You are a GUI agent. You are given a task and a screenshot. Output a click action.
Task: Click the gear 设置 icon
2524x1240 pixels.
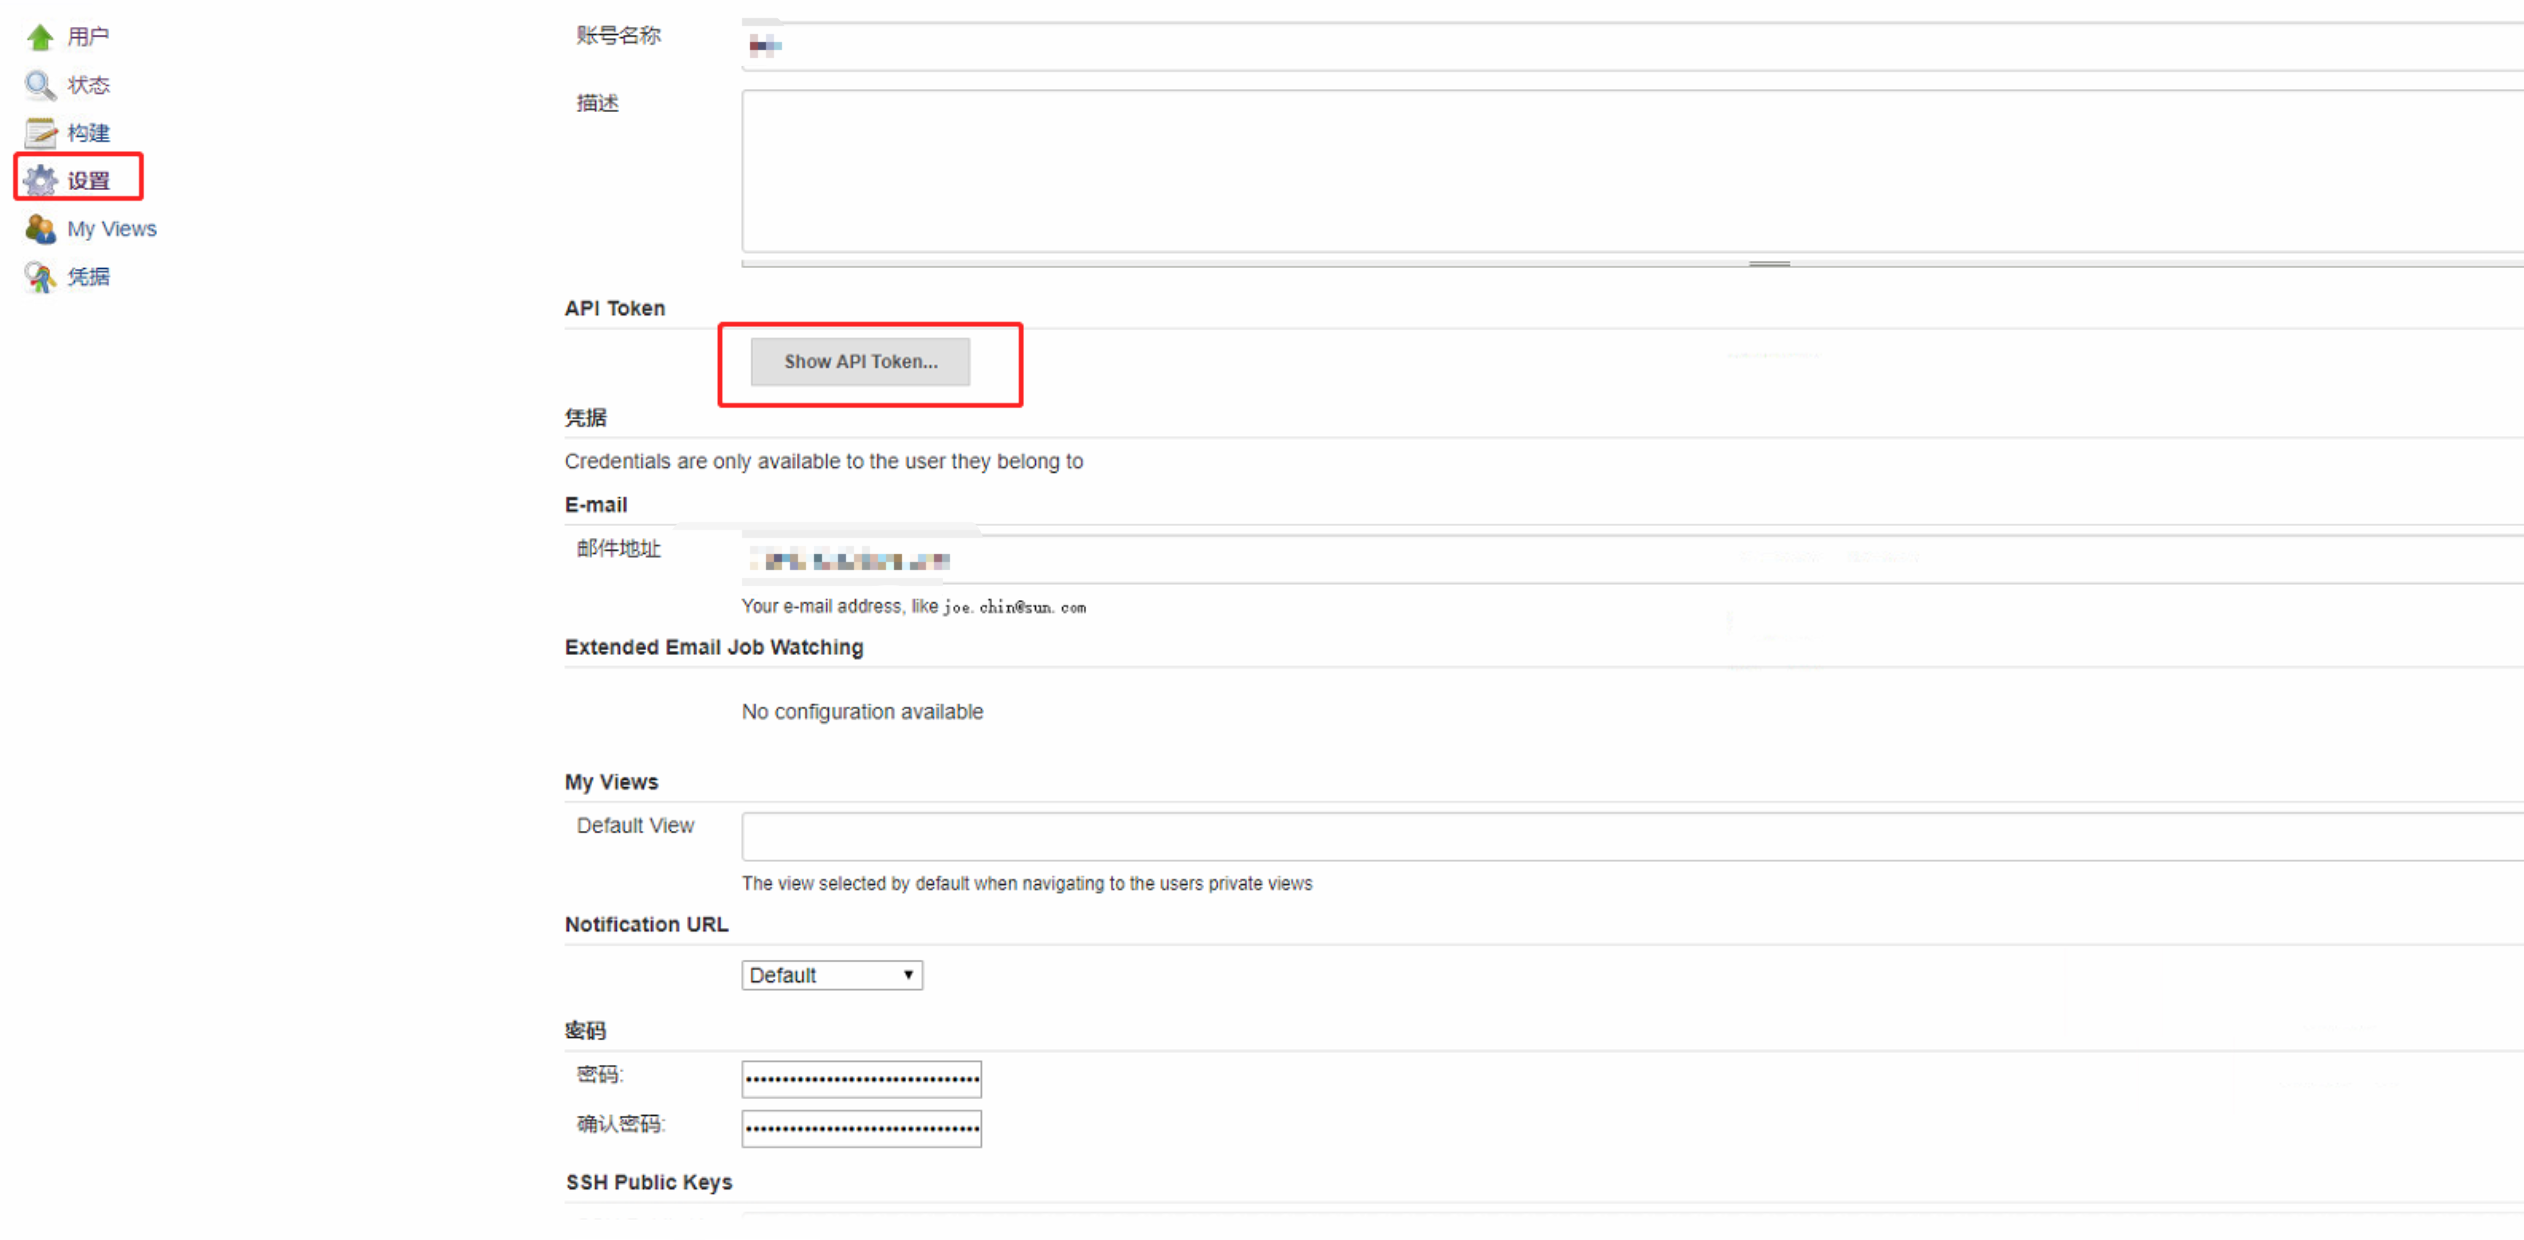[40, 180]
